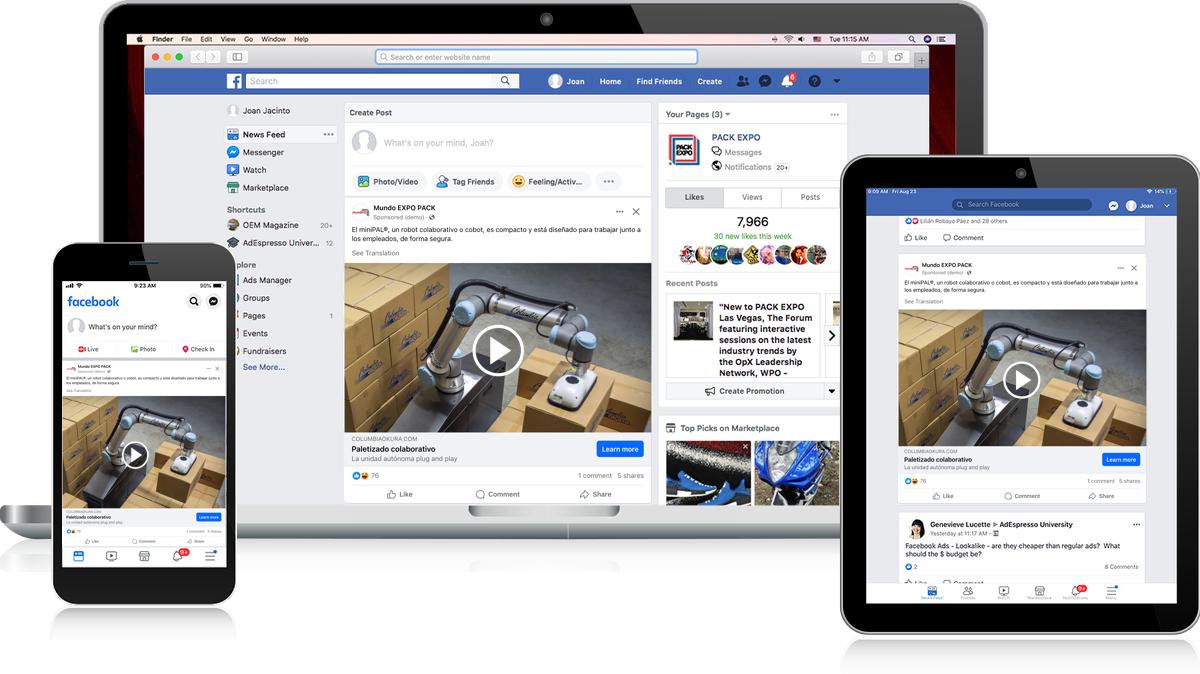
Task: Click Learn more on the laptop ad
Action: click(x=620, y=449)
